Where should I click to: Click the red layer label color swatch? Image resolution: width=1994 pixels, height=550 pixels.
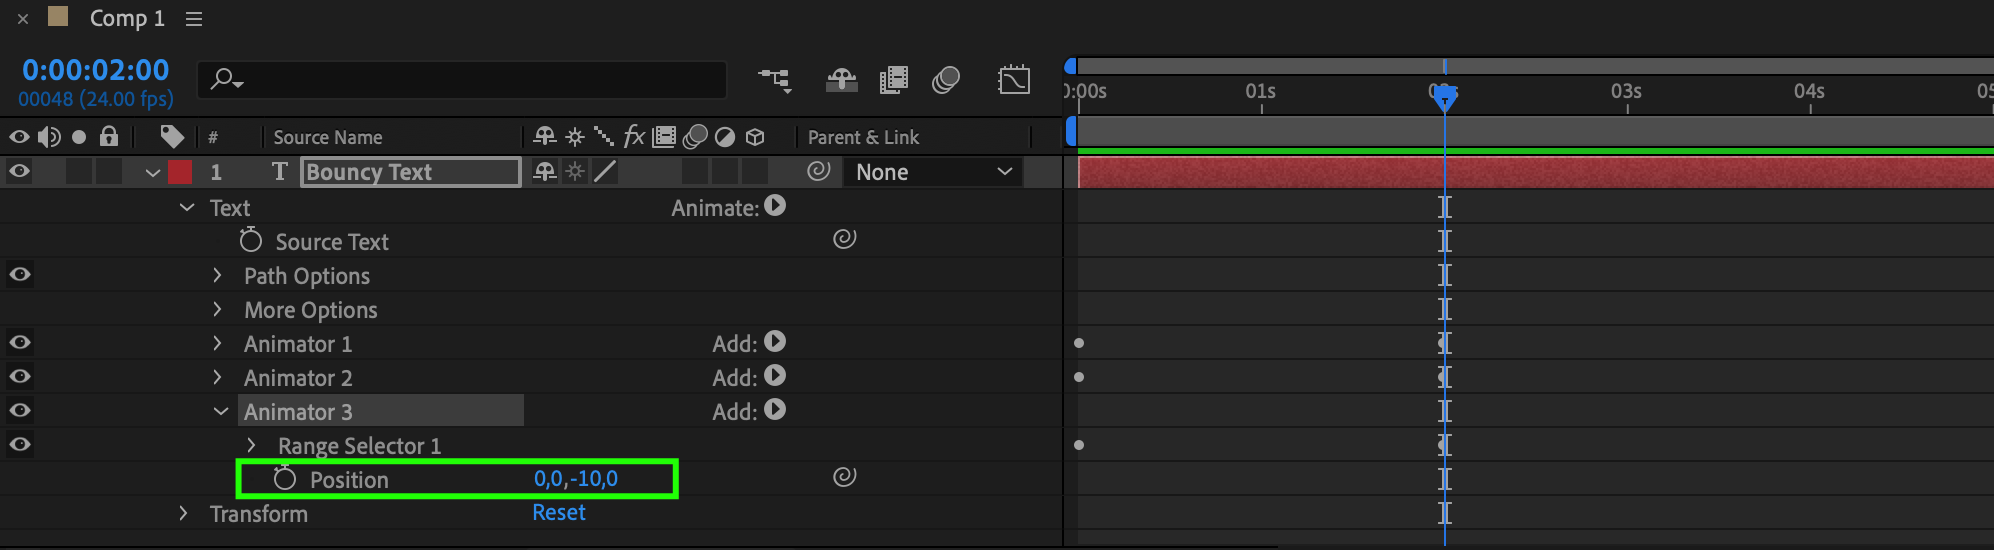[180, 172]
